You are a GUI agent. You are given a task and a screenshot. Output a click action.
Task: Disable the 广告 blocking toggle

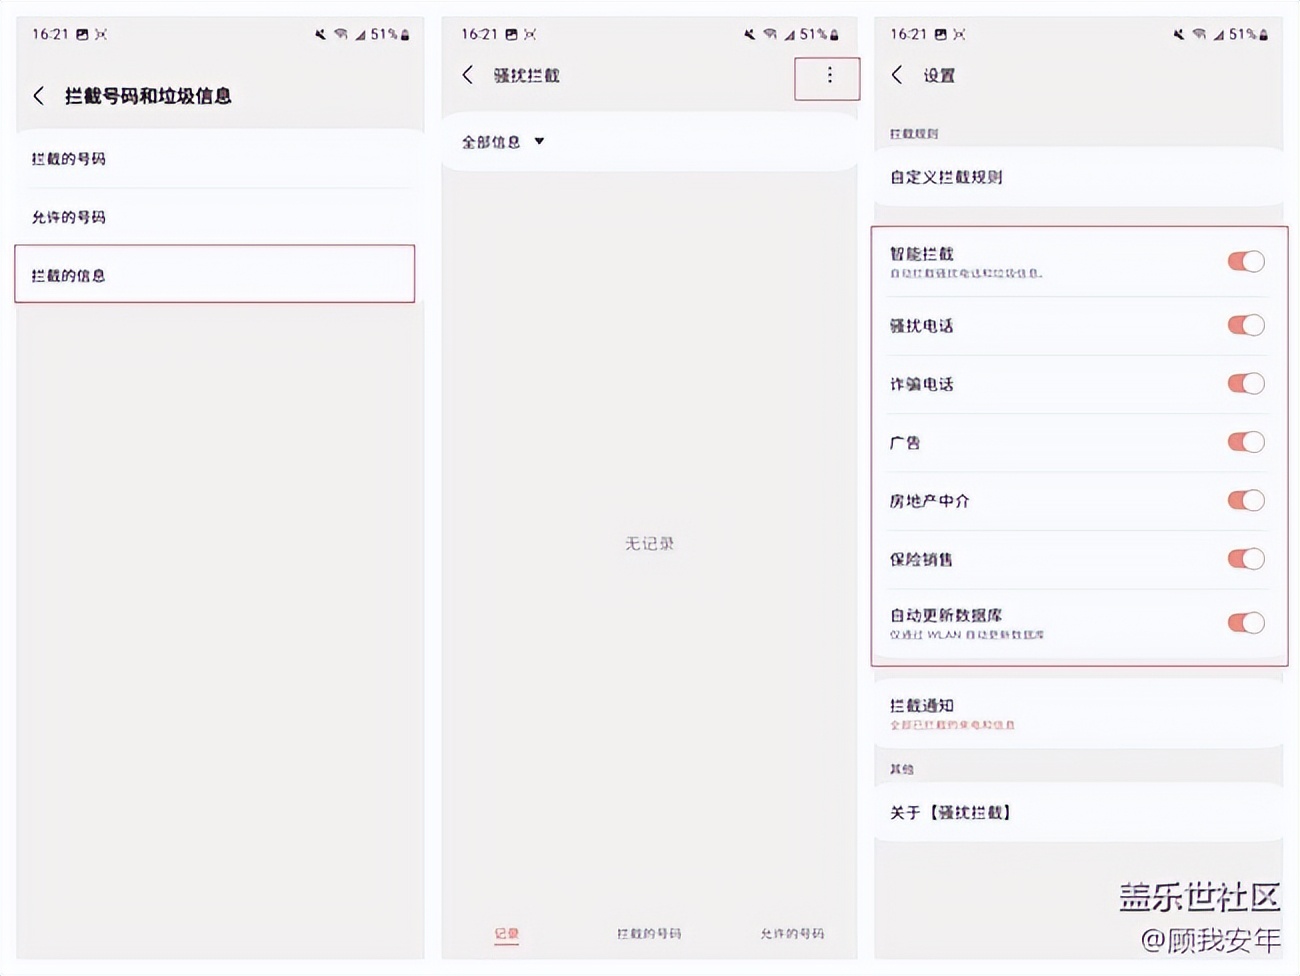click(x=1243, y=441)
